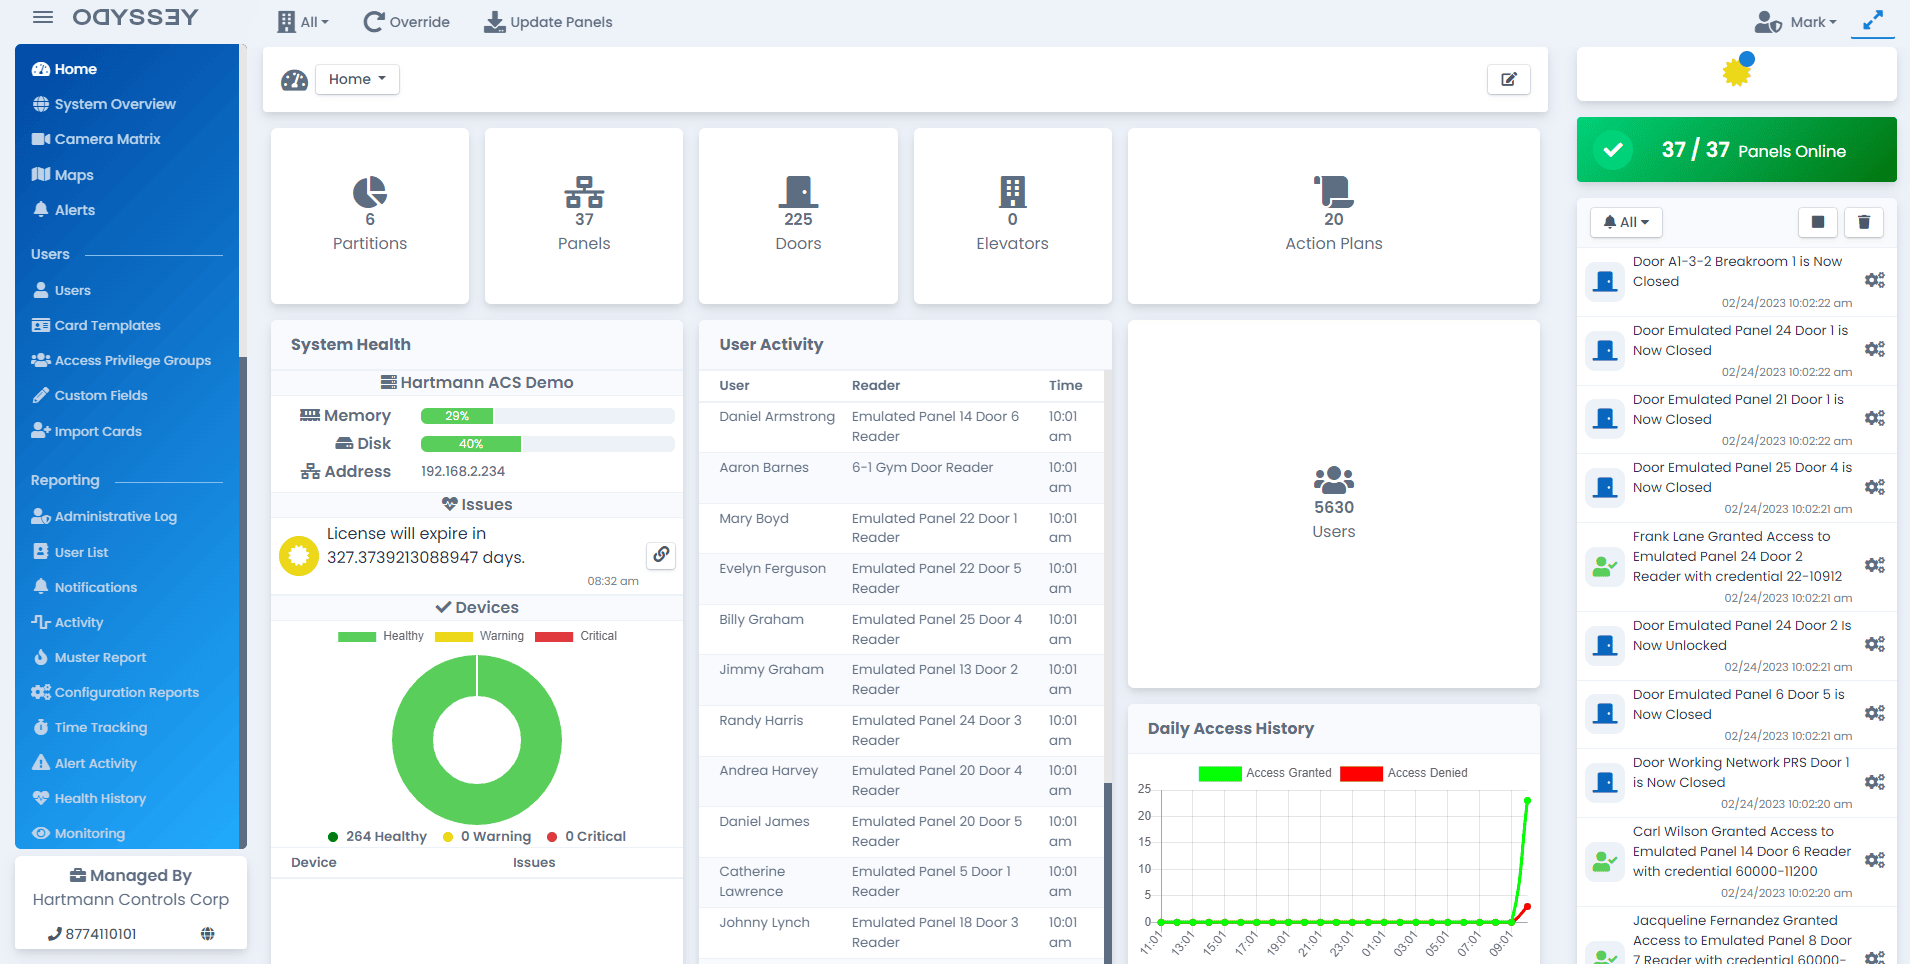This screenshot has width=1910, height=964.
Task: Click the edit dashboard pencil icon
Action: [1508, 79]
